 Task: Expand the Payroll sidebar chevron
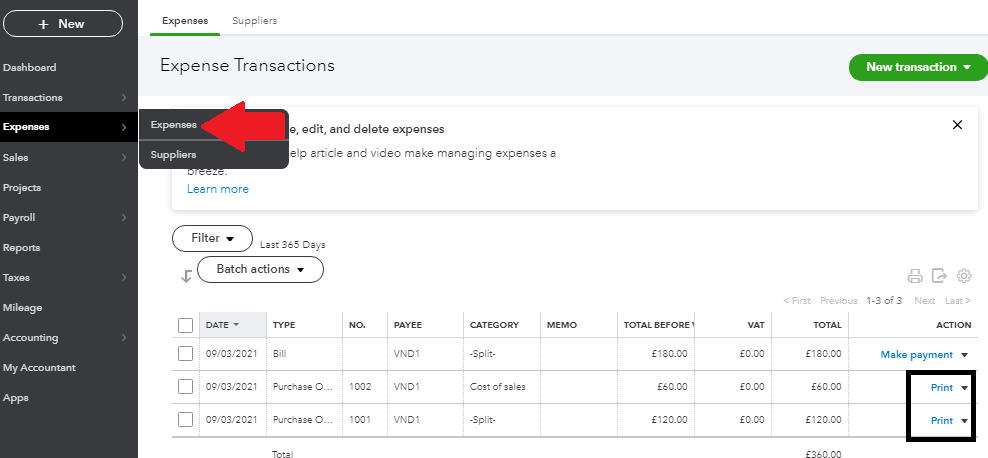(123, 218)
